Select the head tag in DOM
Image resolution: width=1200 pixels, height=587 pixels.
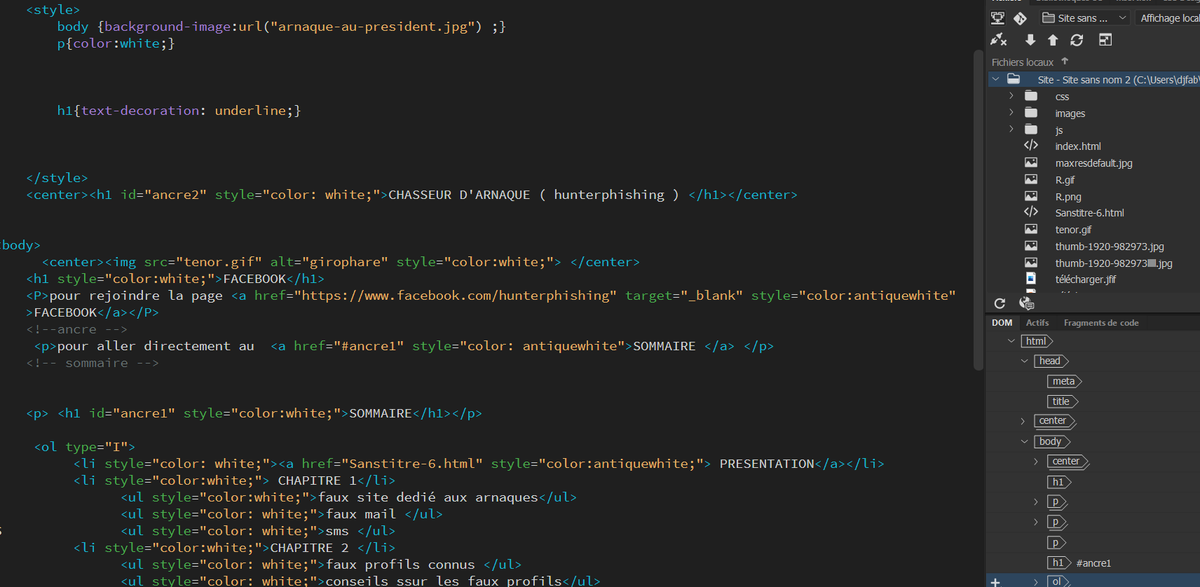tap(1051, 361)
